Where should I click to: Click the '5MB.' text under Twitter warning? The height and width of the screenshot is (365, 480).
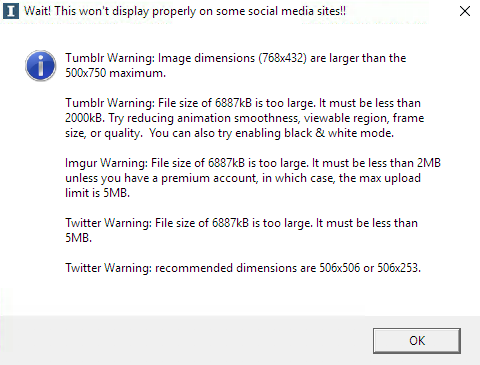point(78,238)
